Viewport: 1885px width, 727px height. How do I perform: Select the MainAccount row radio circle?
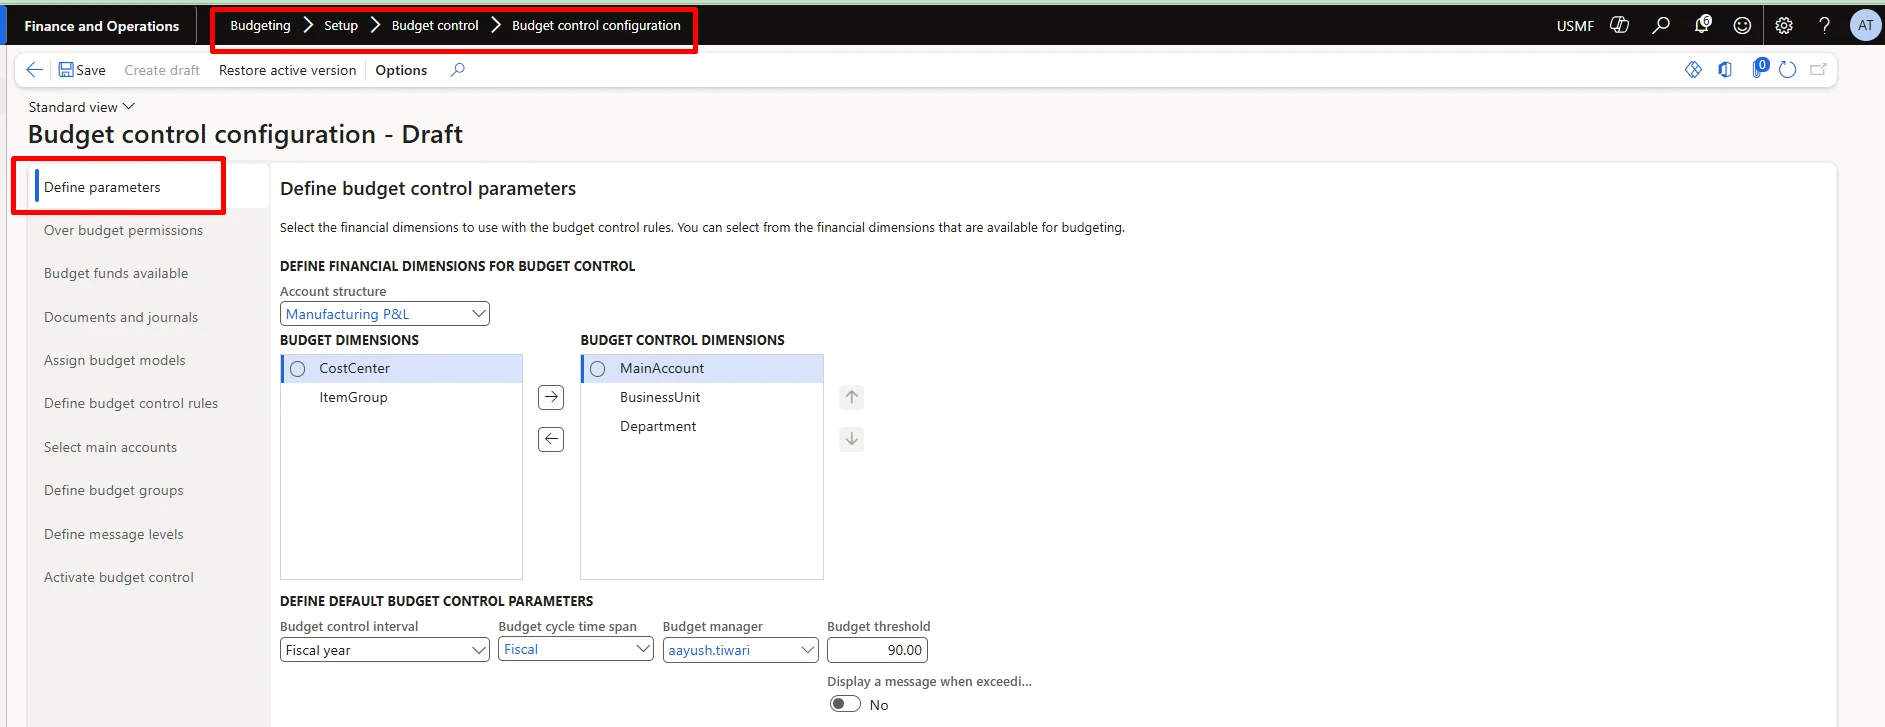[x=598, y=369]
